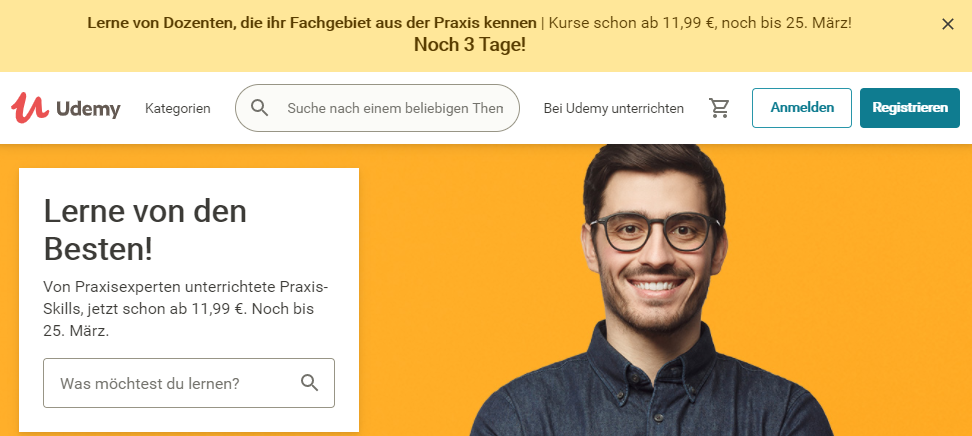The image size is (972, 436).
Task: Open the 'Bei Udemy unterrichten' link
Action: click(x=614, y=109)
